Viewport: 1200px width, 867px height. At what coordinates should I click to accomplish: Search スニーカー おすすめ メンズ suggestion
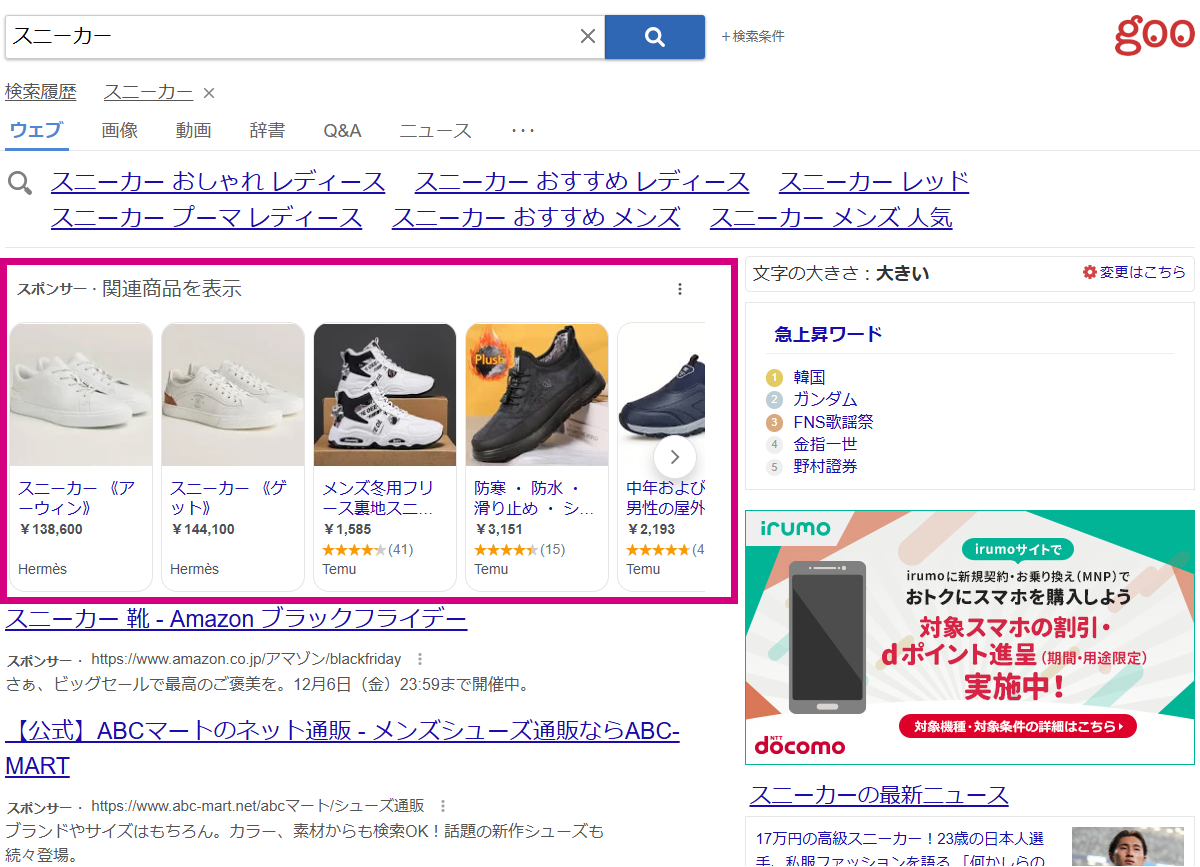(536, 217)
